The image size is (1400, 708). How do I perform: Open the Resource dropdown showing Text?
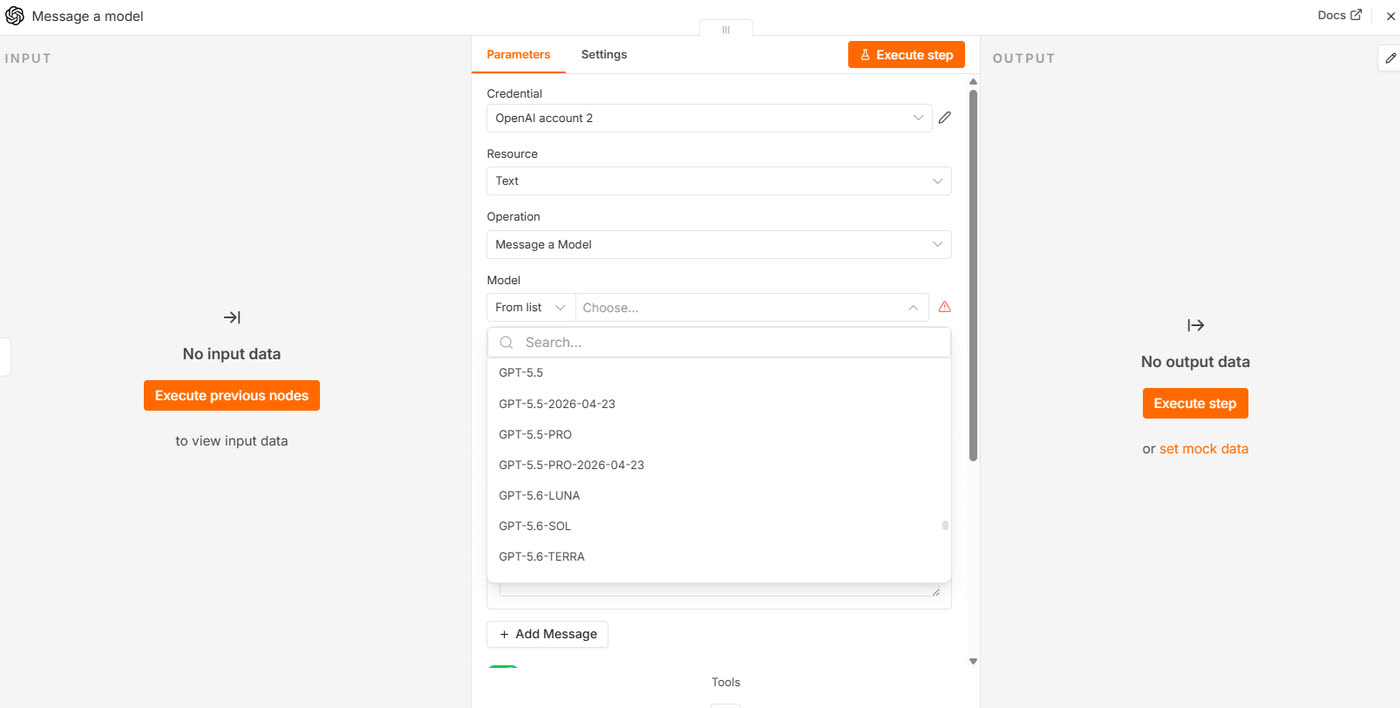click(x=719, y=181)
